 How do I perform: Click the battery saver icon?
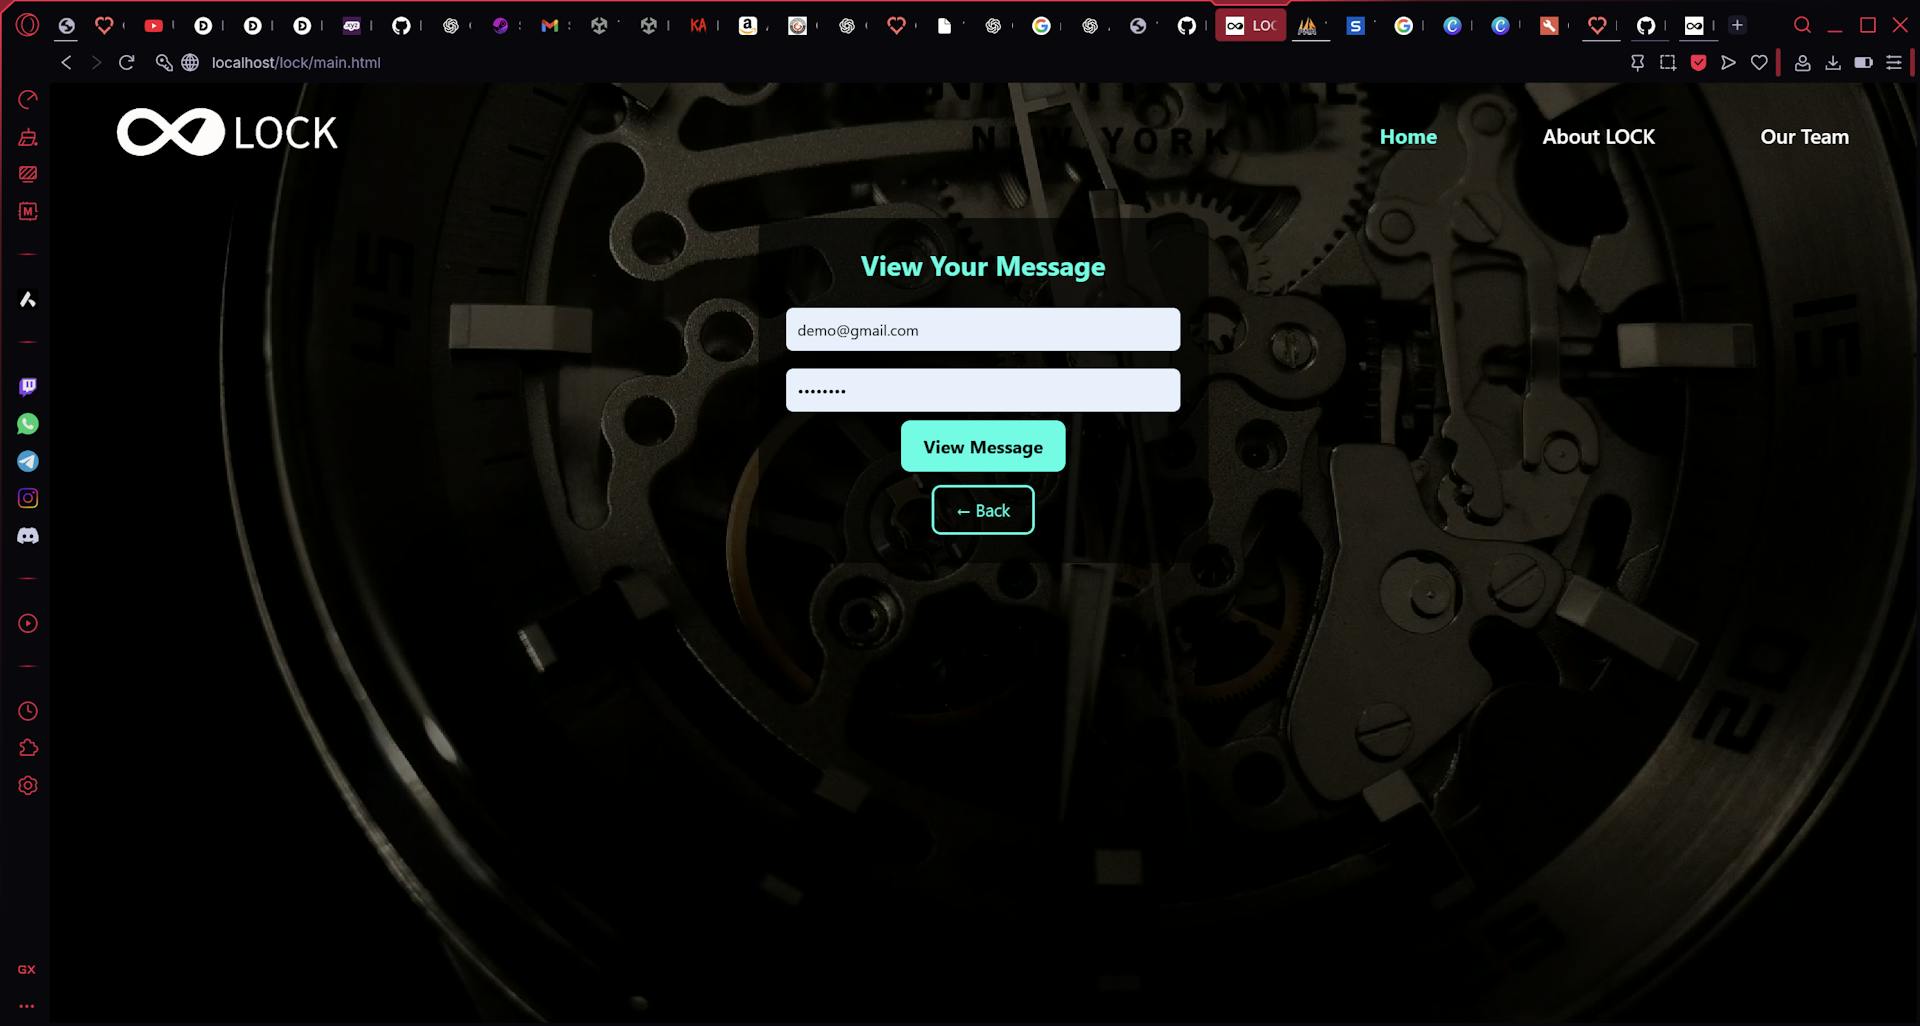pyautogui.click(x=1863, y=62)
